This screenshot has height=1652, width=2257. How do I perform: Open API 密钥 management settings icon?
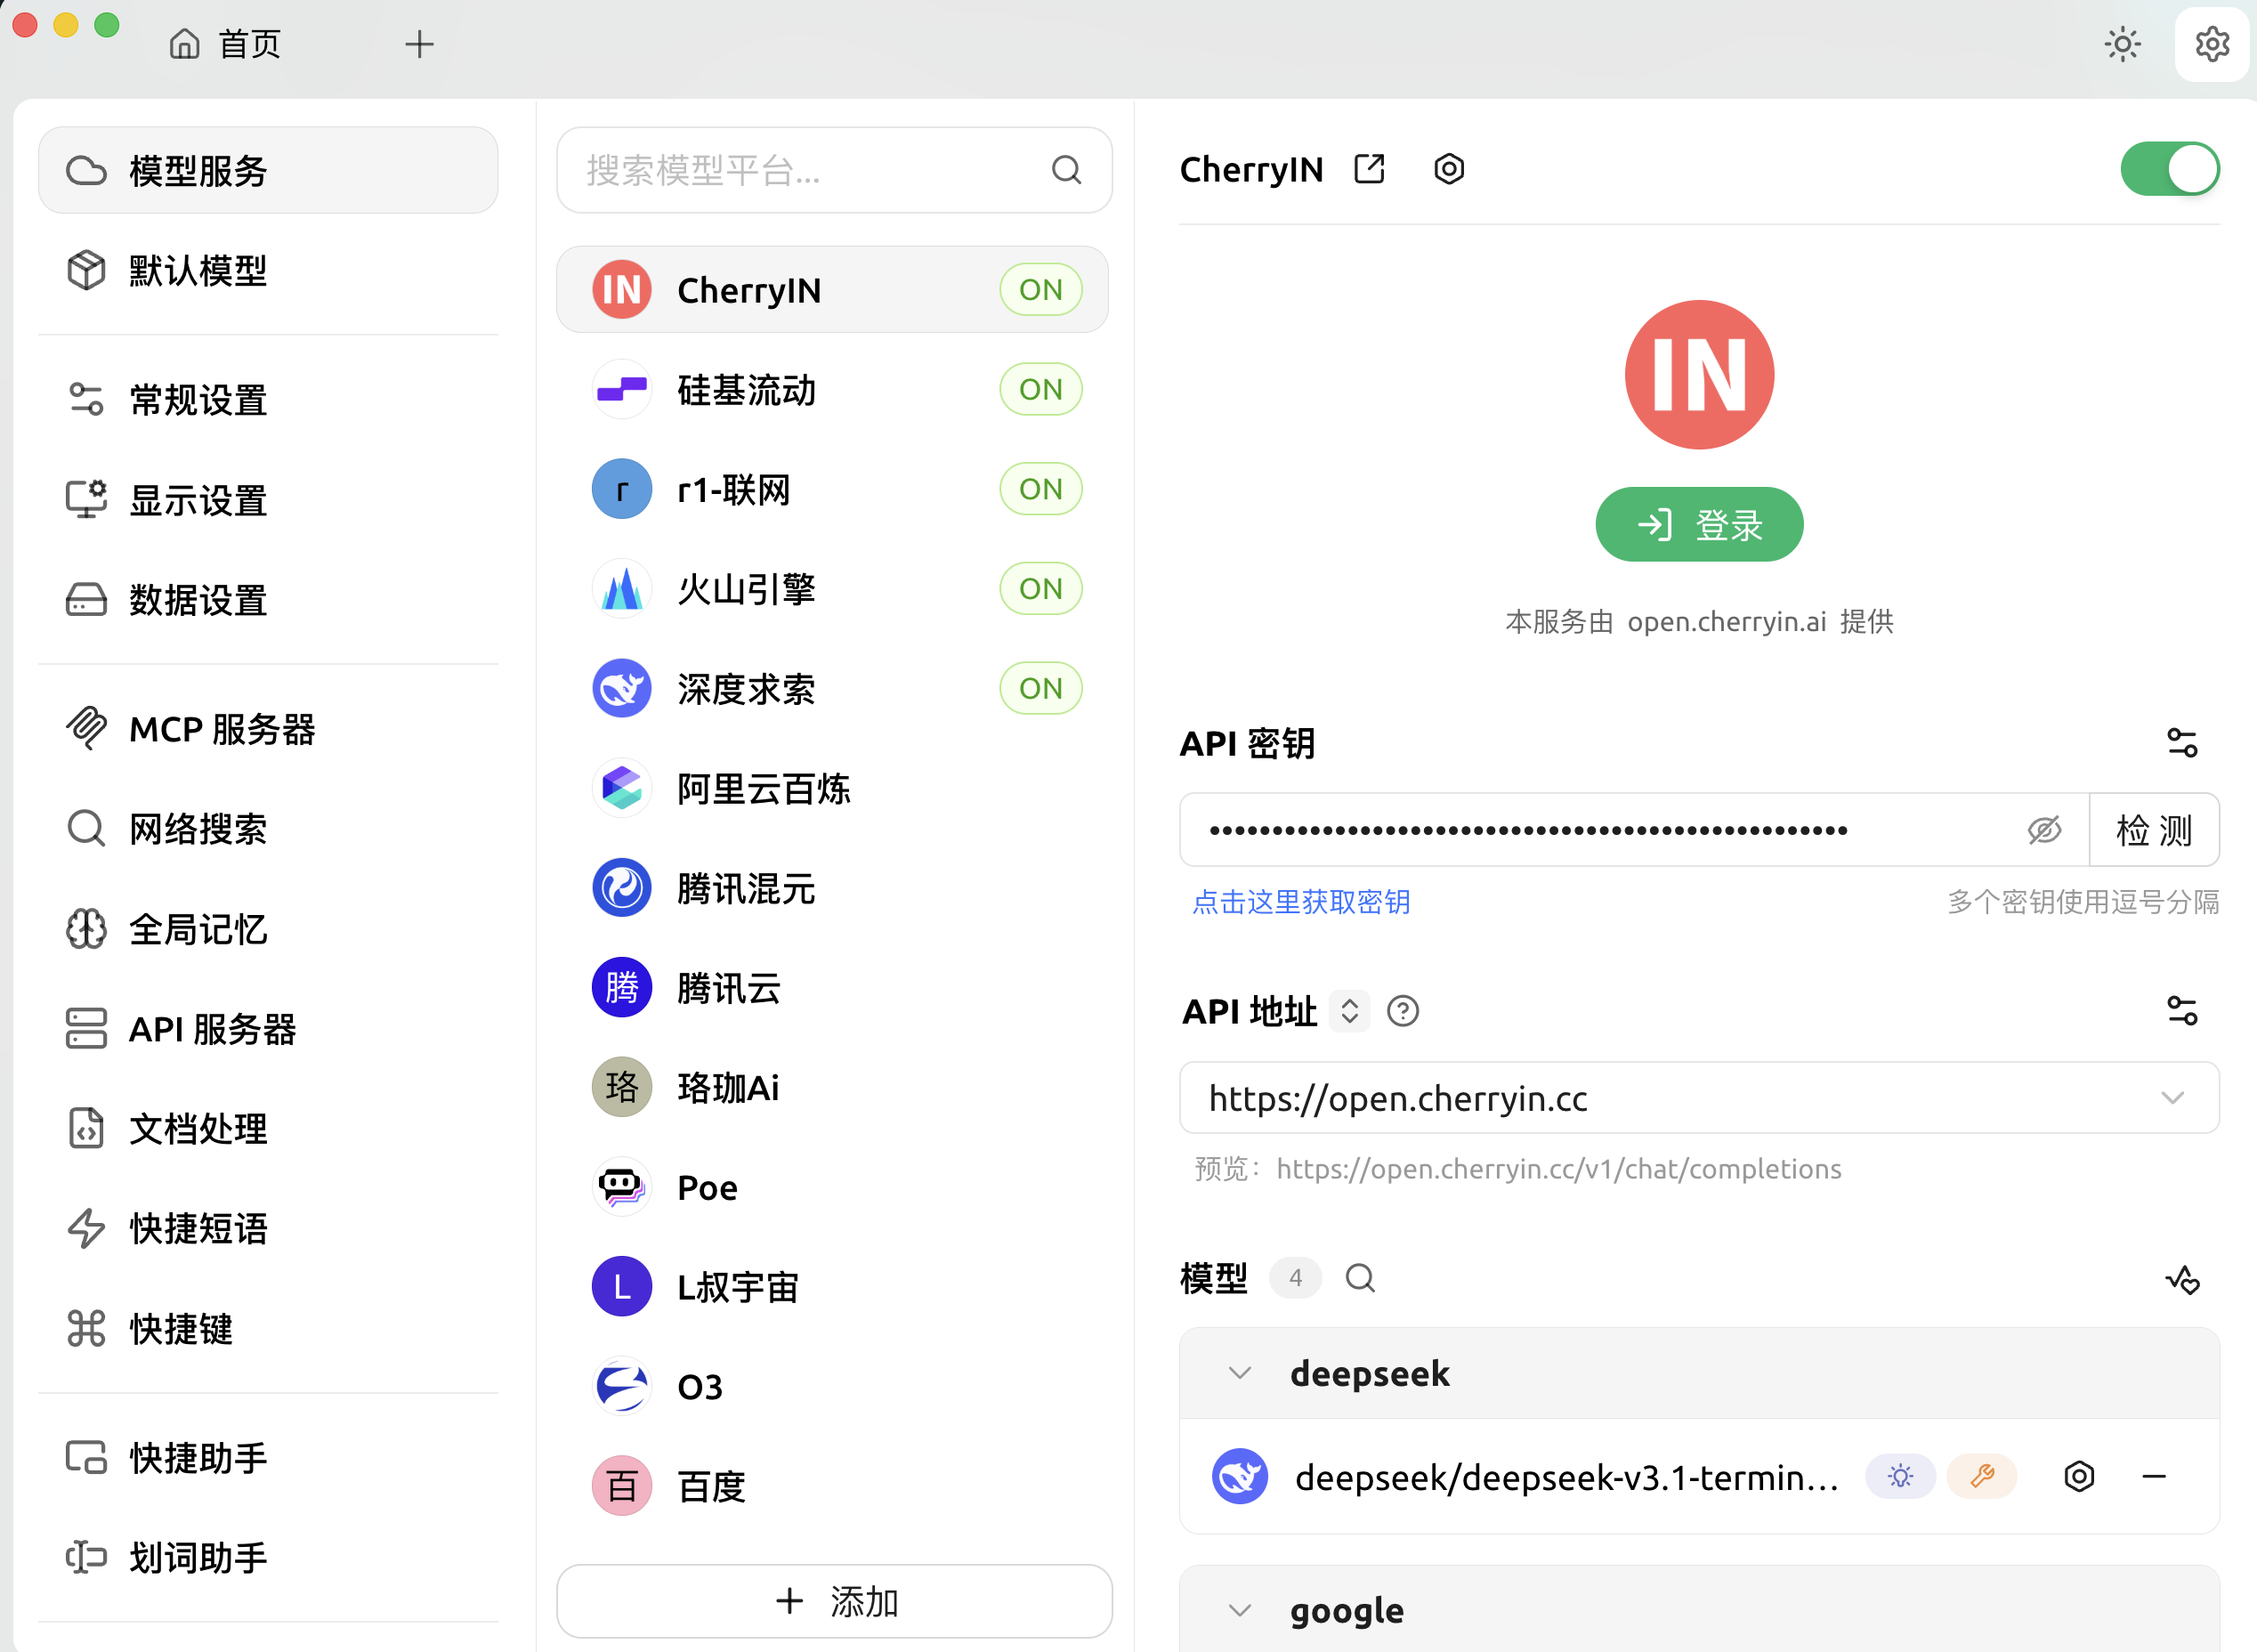[2181, 743]
